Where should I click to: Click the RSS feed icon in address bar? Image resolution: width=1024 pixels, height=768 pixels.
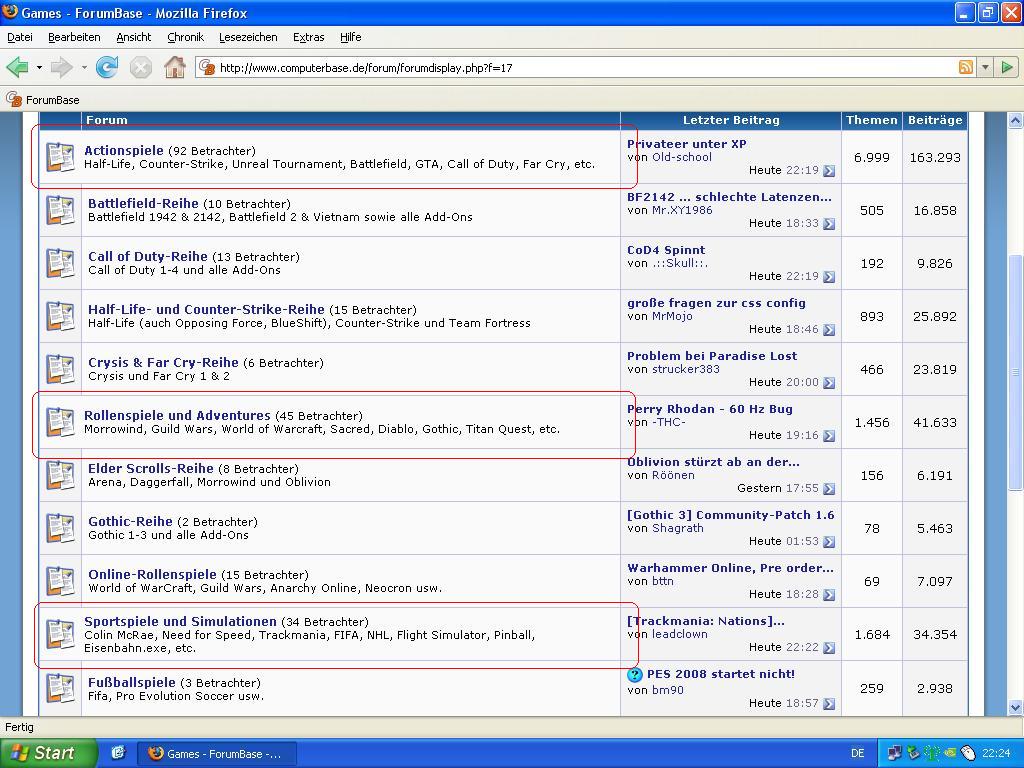point(965,67)
